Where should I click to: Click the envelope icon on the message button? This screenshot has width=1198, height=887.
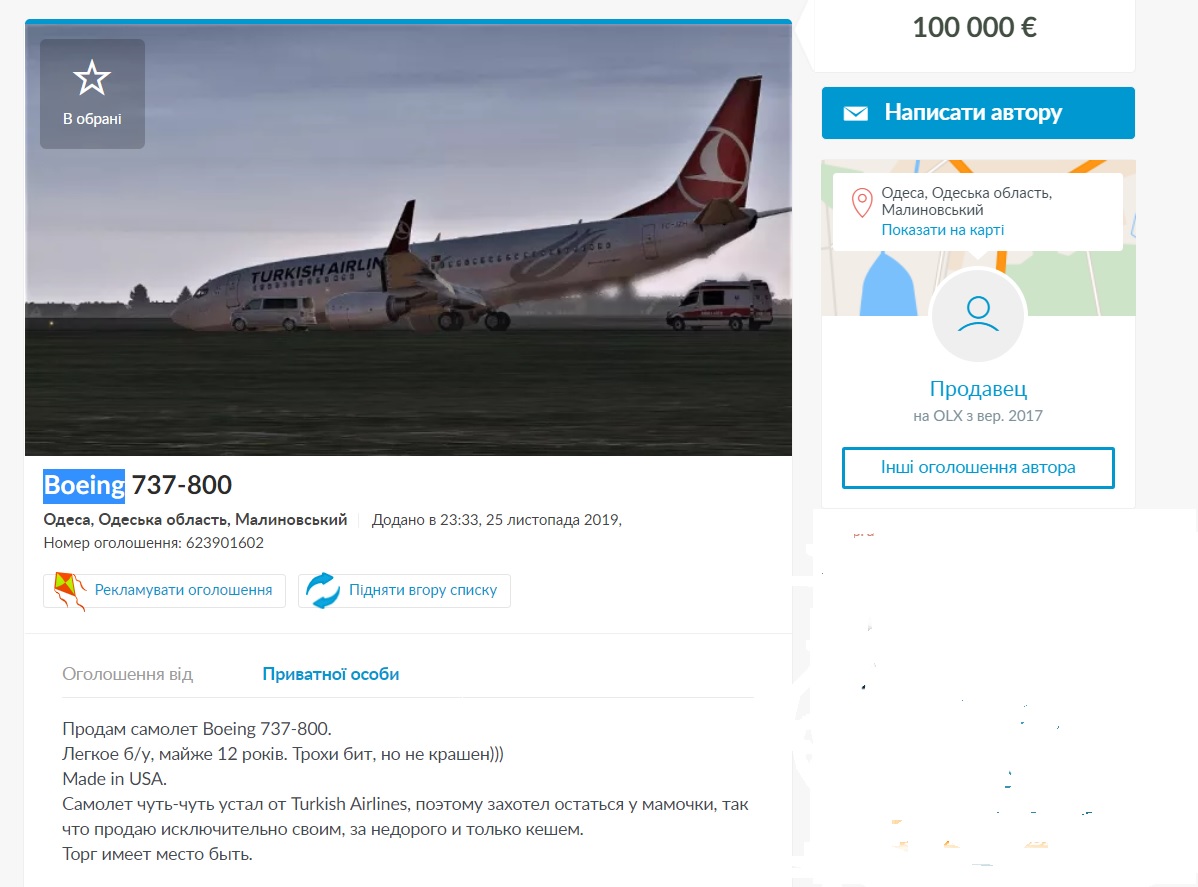(856, 113)
